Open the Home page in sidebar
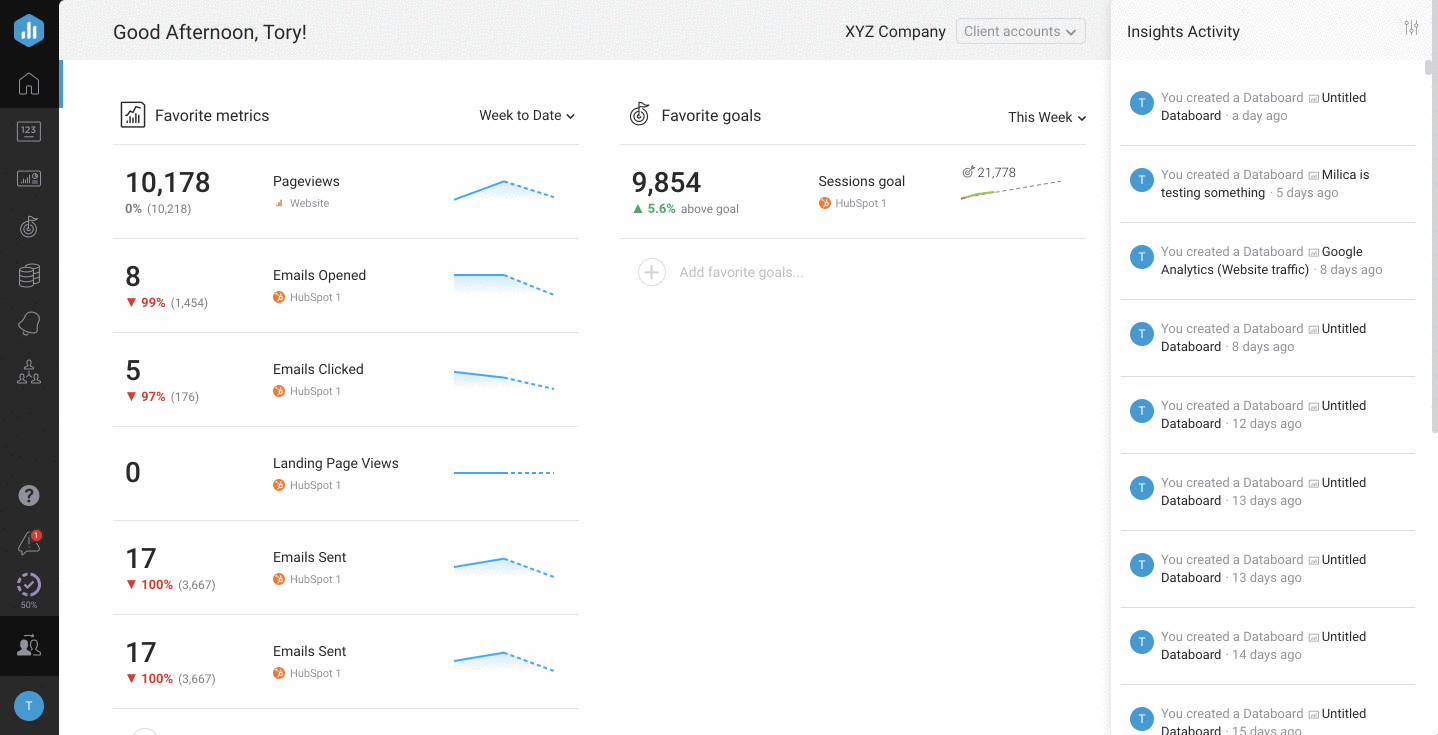 point(29,84)
